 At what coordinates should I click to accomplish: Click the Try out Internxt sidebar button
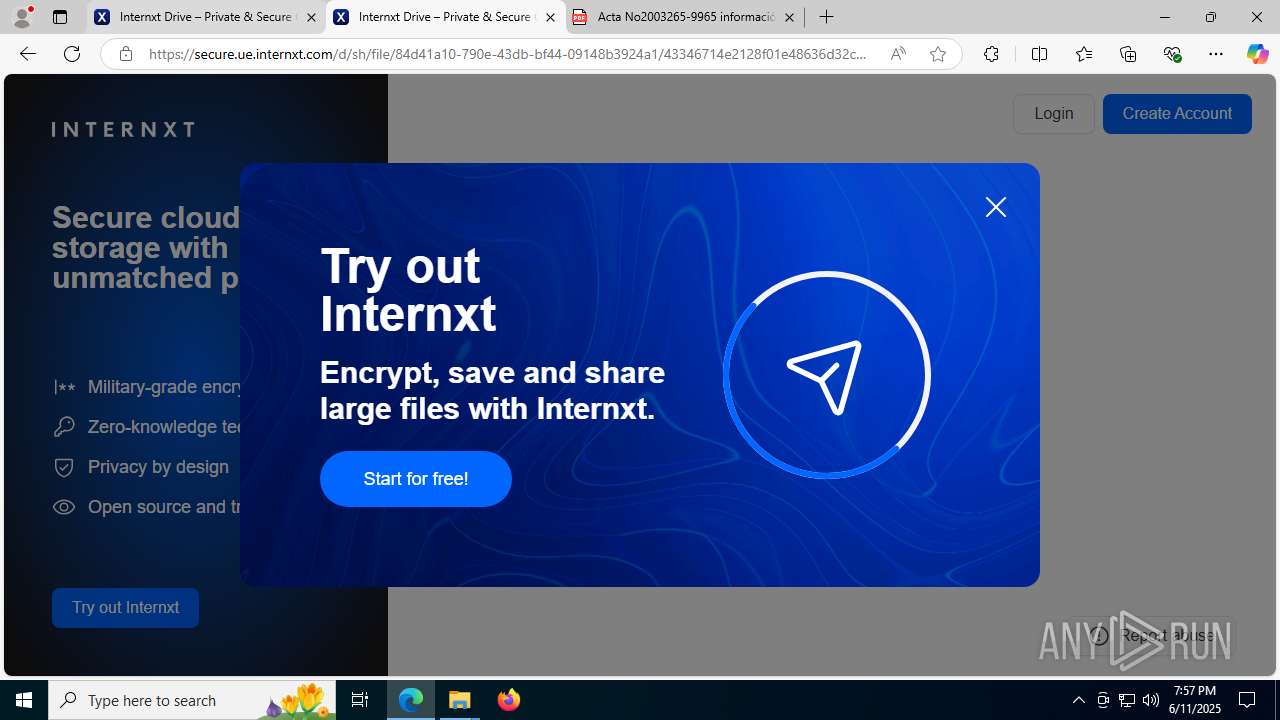[125, 608]
